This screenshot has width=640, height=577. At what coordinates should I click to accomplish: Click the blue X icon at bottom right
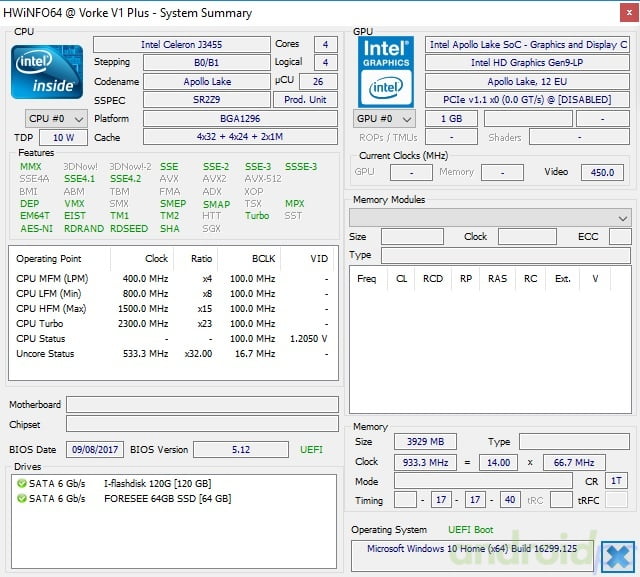pyautogui.click(x=618, y=556)
